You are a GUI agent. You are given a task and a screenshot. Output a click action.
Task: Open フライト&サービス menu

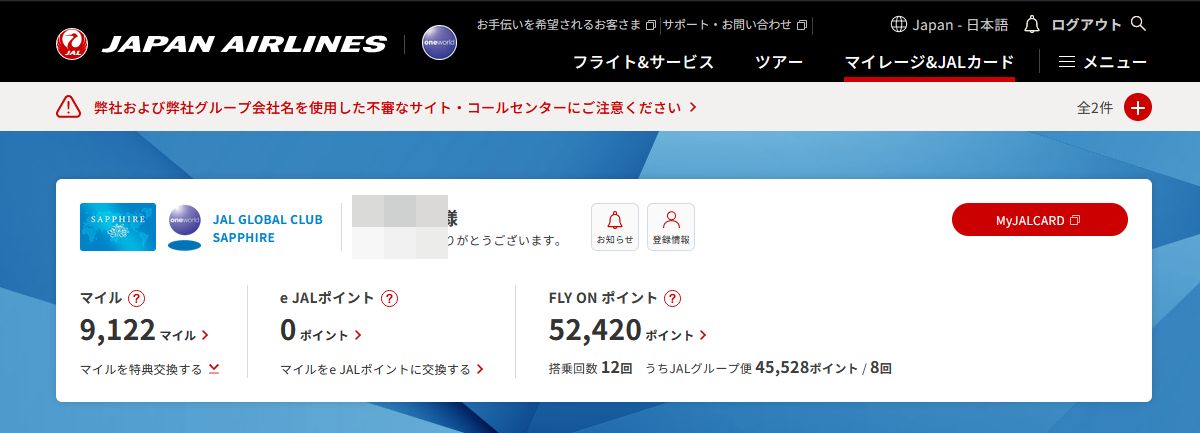pos(643,62)
